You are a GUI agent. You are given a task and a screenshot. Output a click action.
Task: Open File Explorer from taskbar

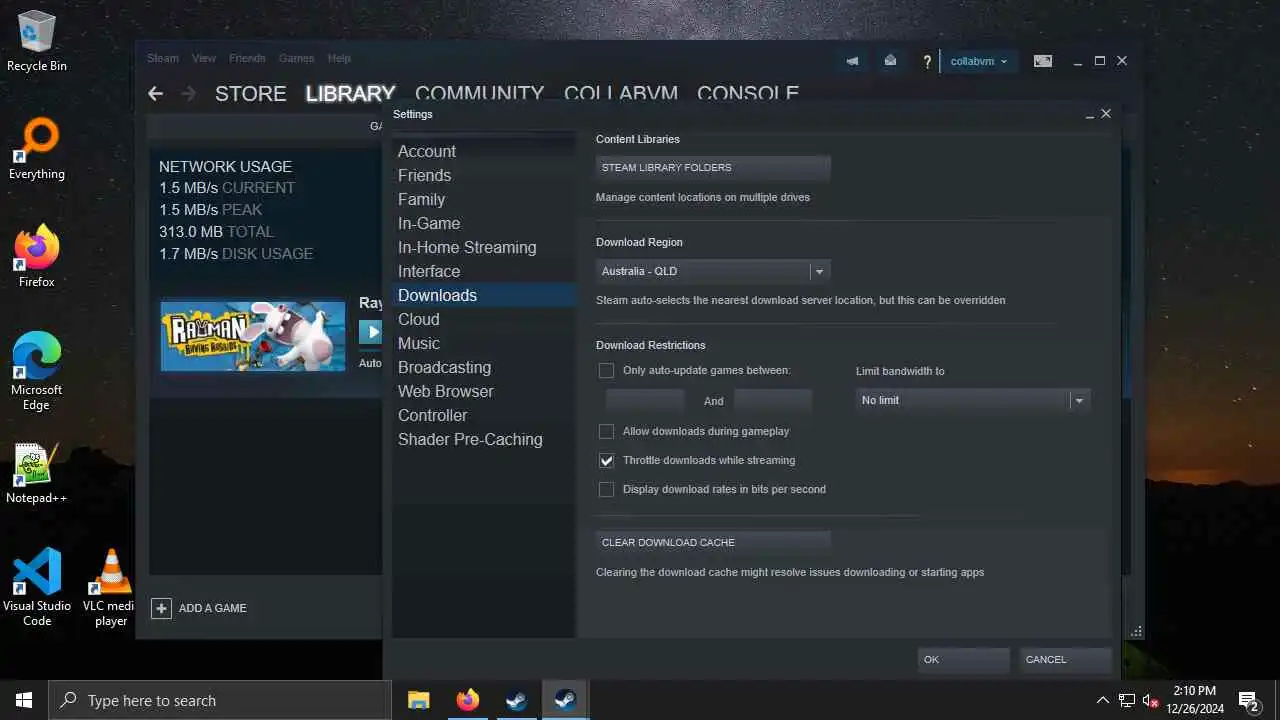pyautogui.click(x=419, y=700)
